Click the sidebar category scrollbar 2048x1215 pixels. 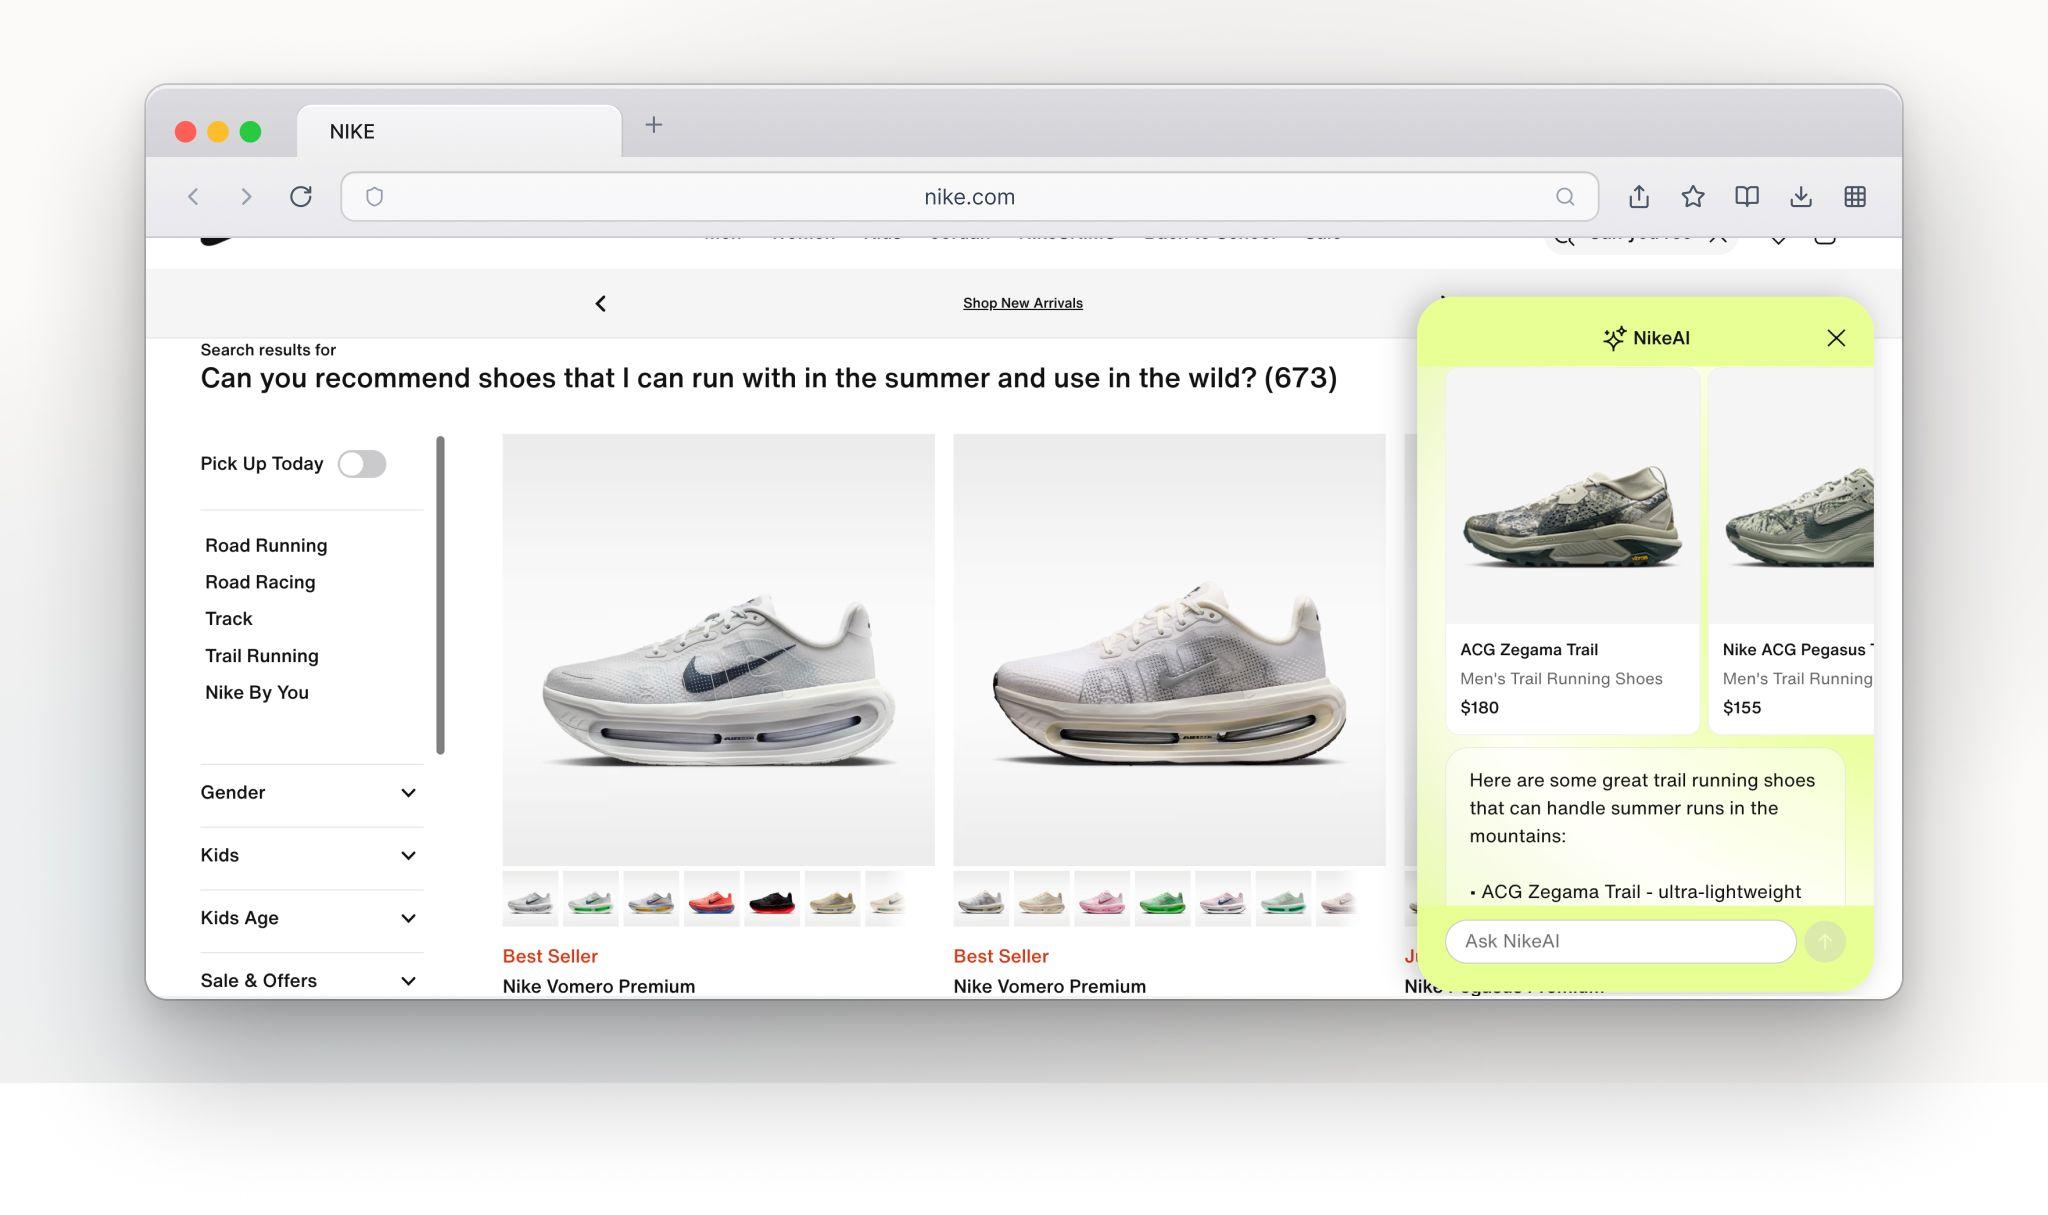440,595
